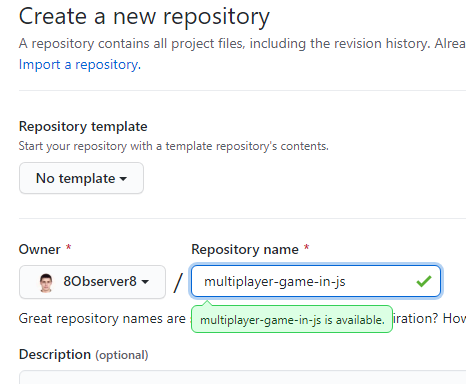
Task: Open the No template dropdown
Action: [x=81, y=178]
